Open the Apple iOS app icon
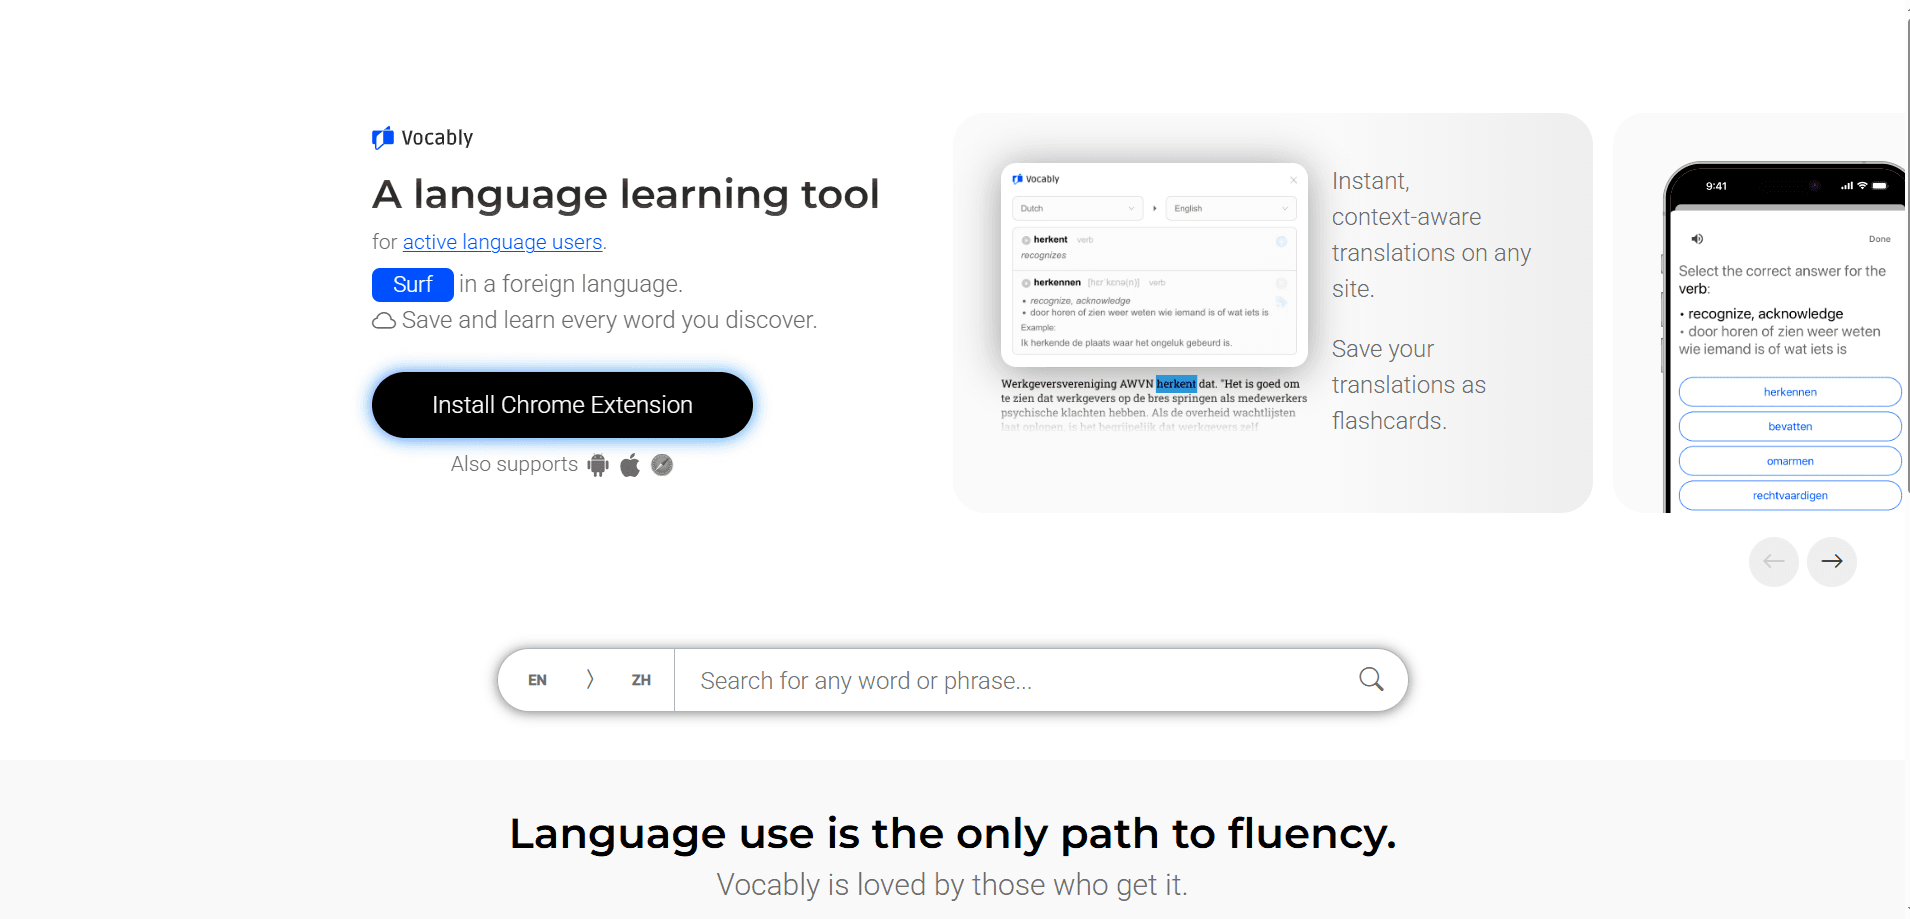 coord(630,465)
